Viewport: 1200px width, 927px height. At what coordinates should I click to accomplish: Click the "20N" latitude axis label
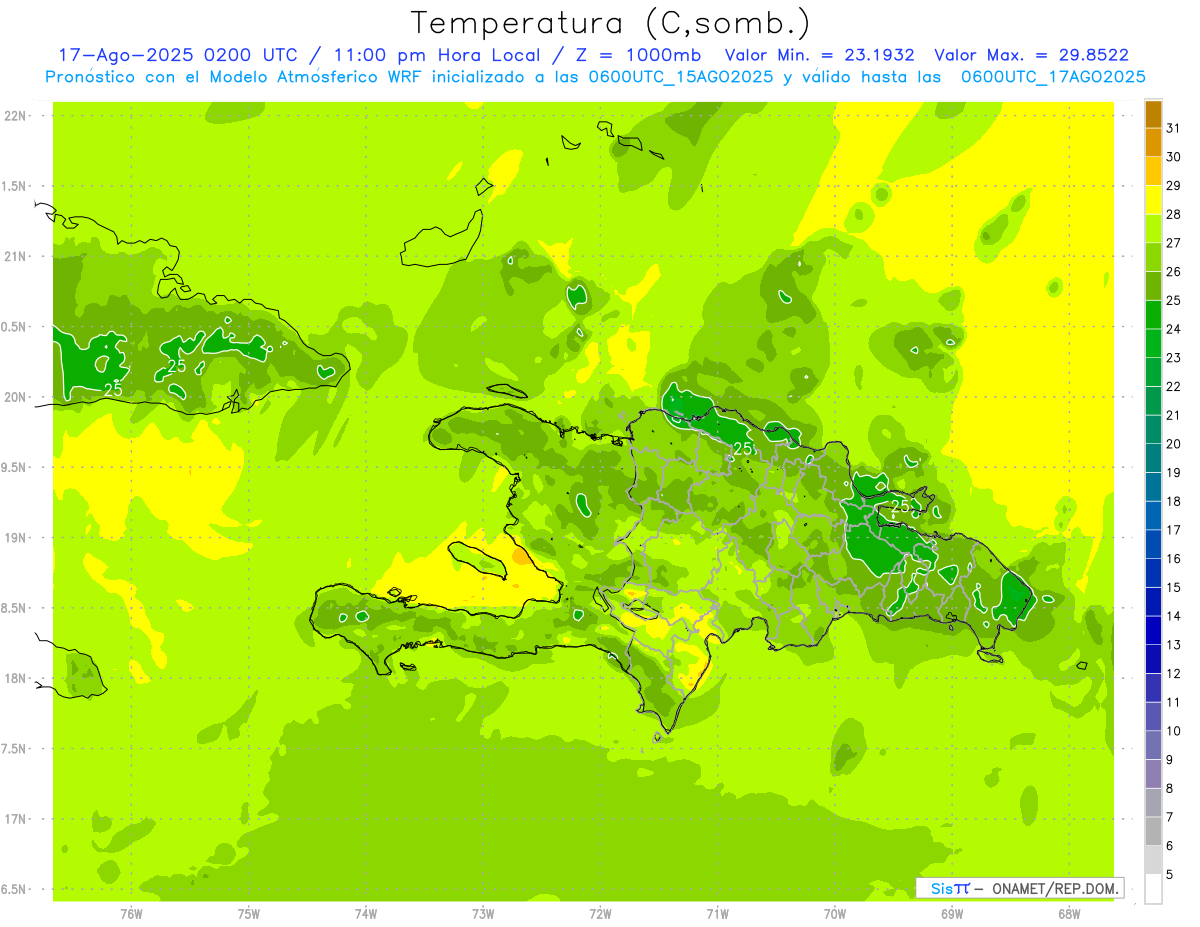click(15, 398)
